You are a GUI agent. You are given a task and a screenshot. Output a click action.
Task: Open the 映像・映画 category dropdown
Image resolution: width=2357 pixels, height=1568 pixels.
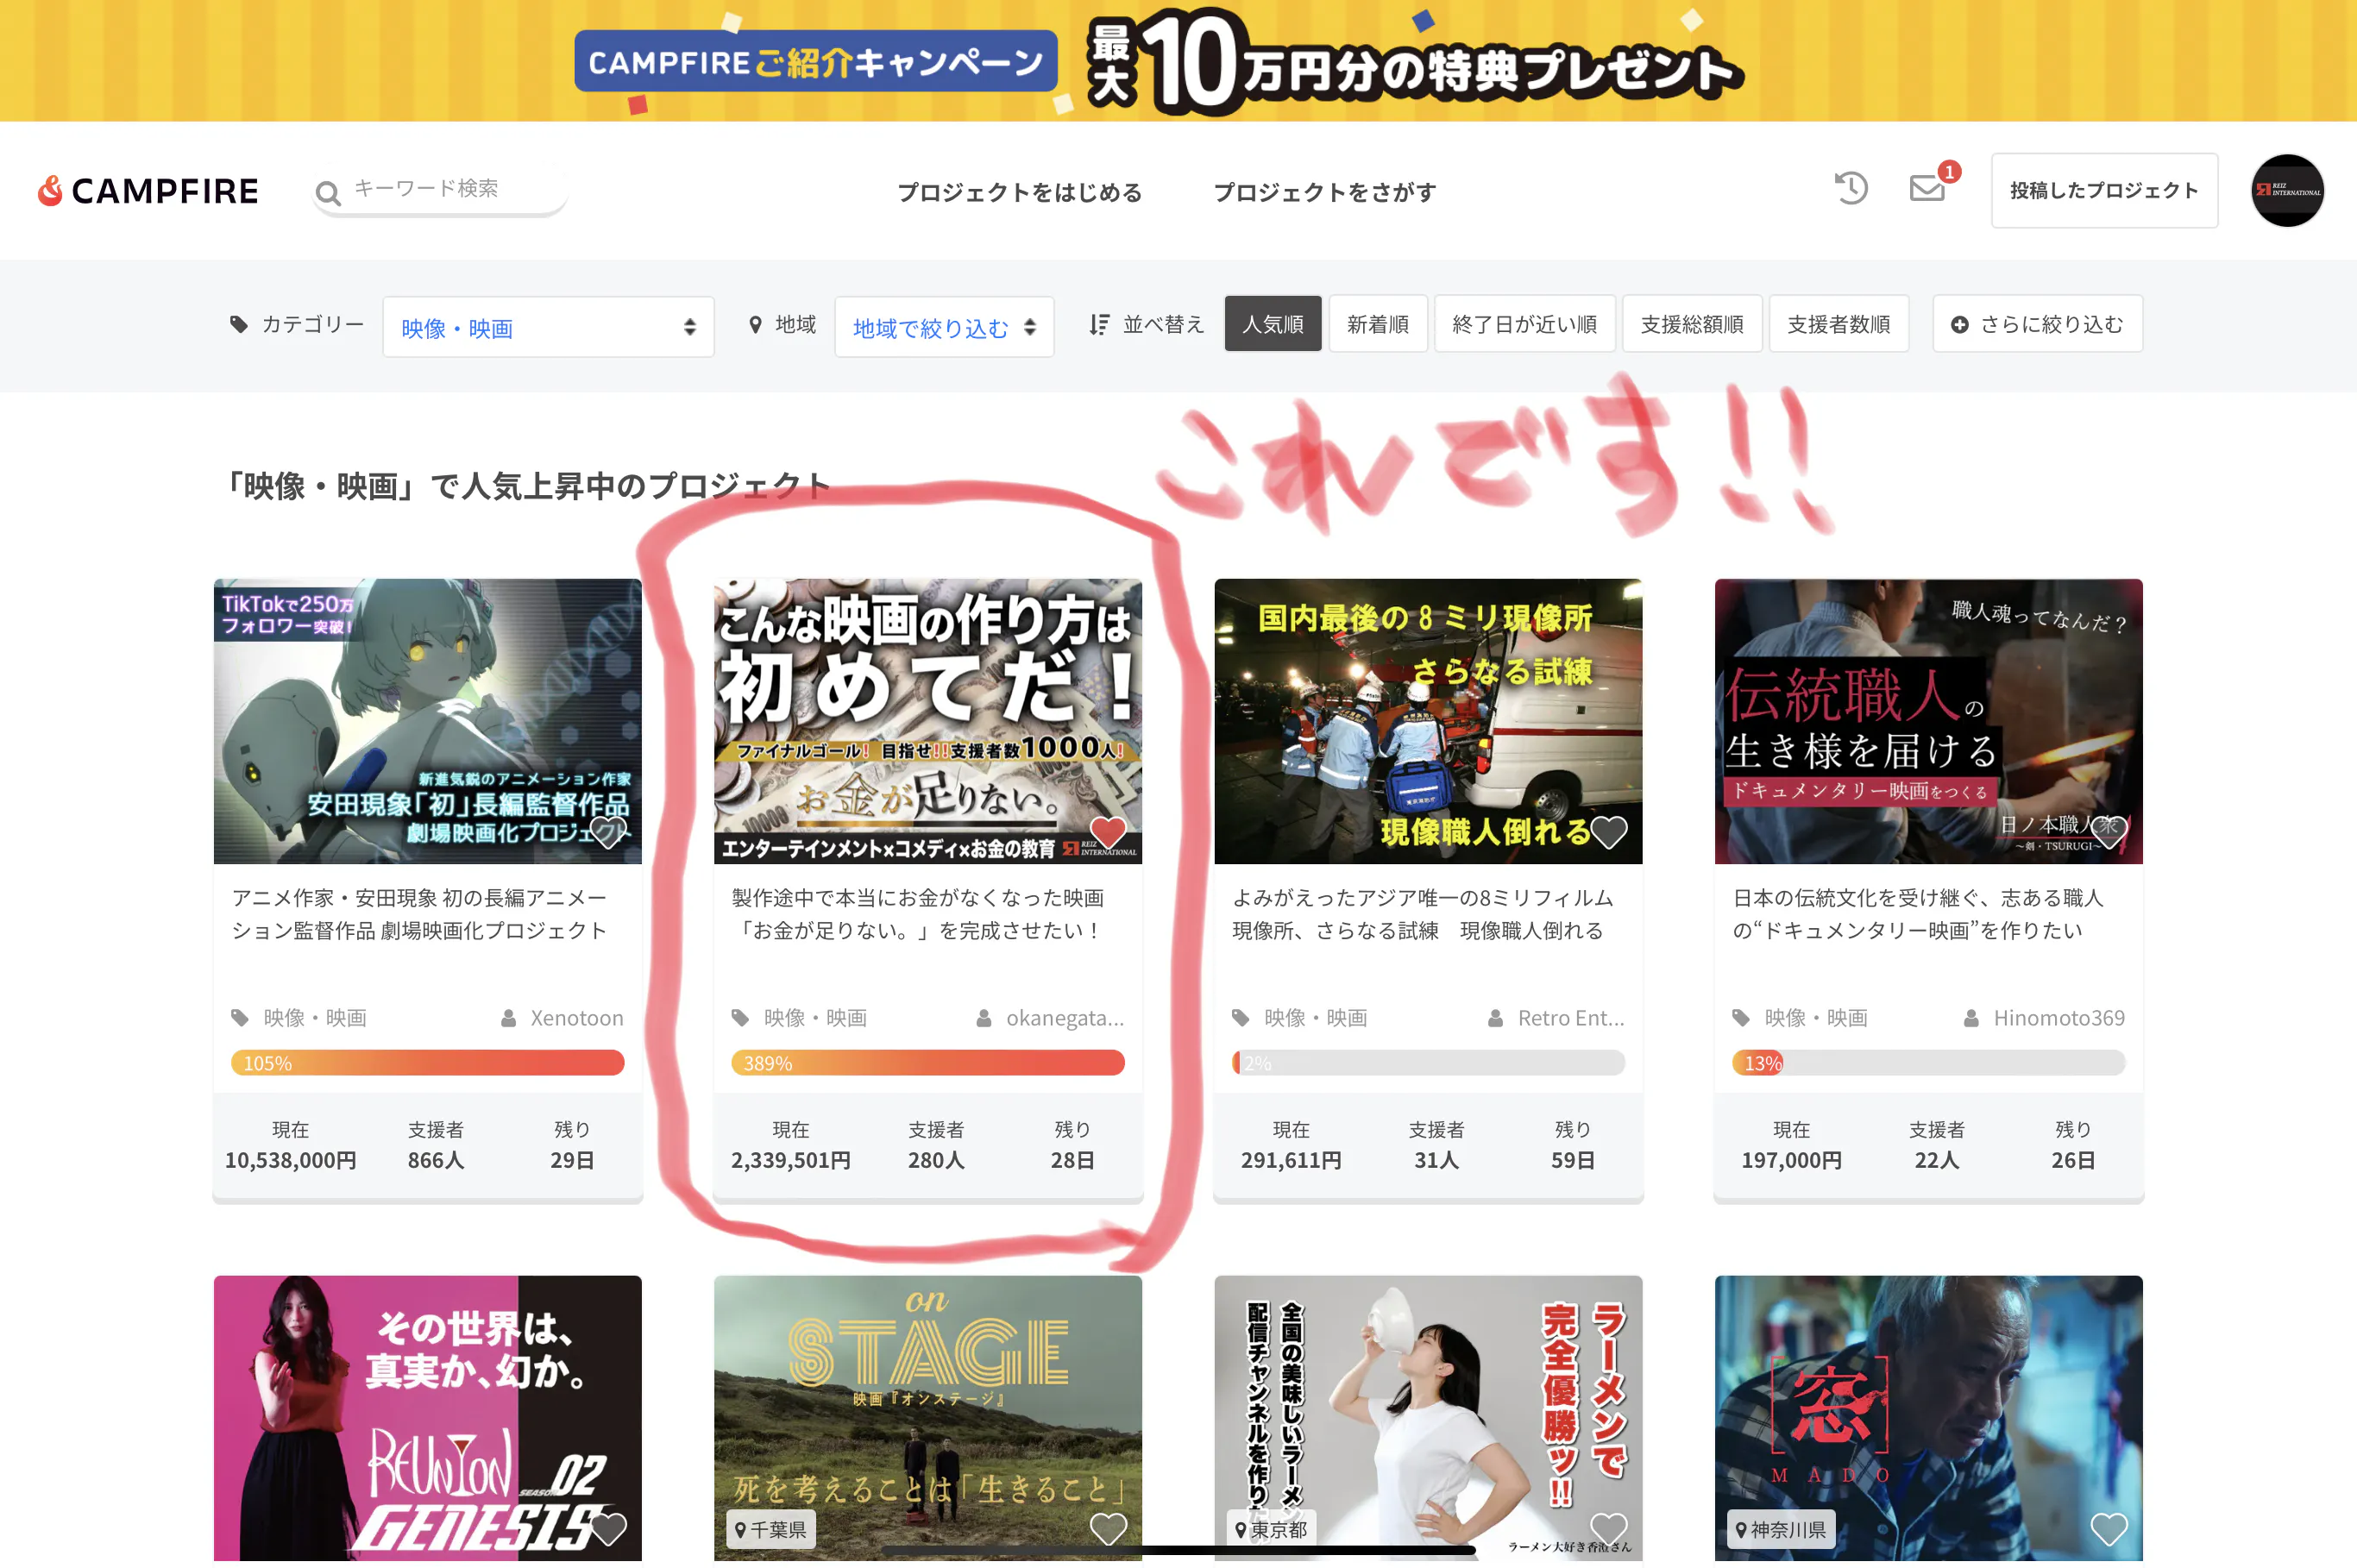coord(548,327)
